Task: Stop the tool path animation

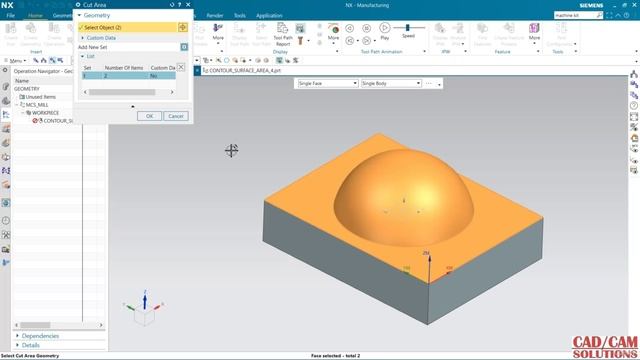Action: click(x=367, y=28)
